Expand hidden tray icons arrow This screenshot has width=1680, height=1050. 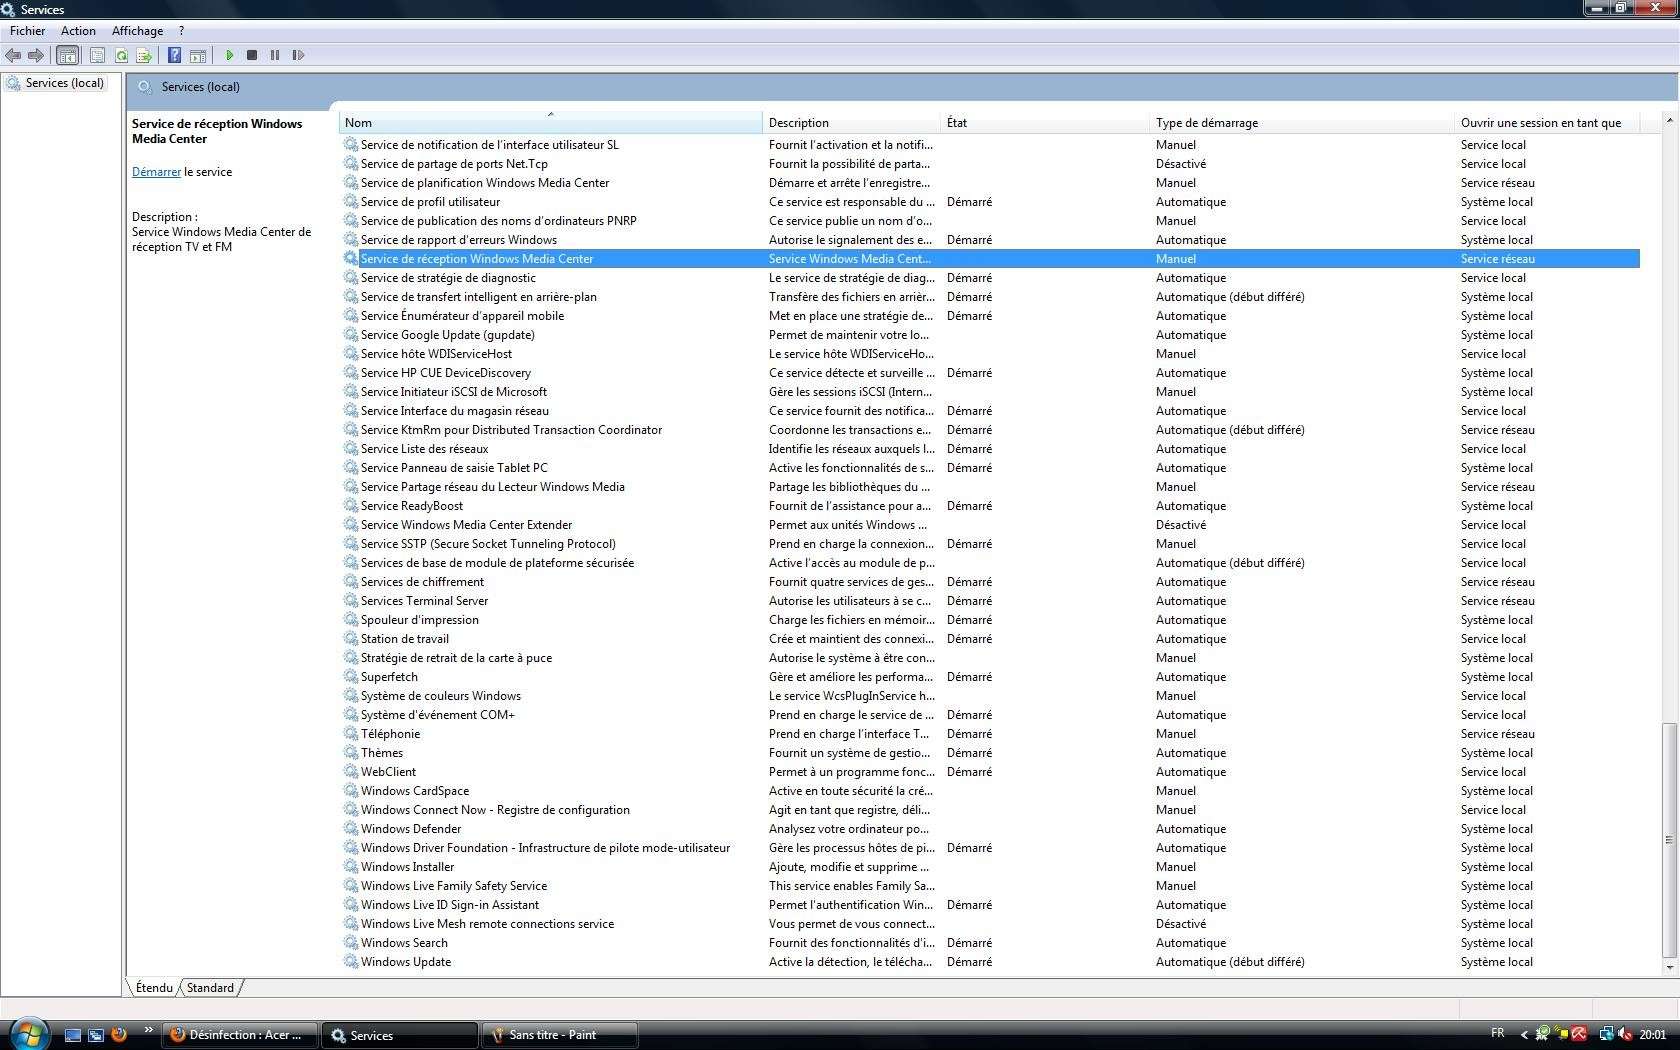[1524, 1035]
